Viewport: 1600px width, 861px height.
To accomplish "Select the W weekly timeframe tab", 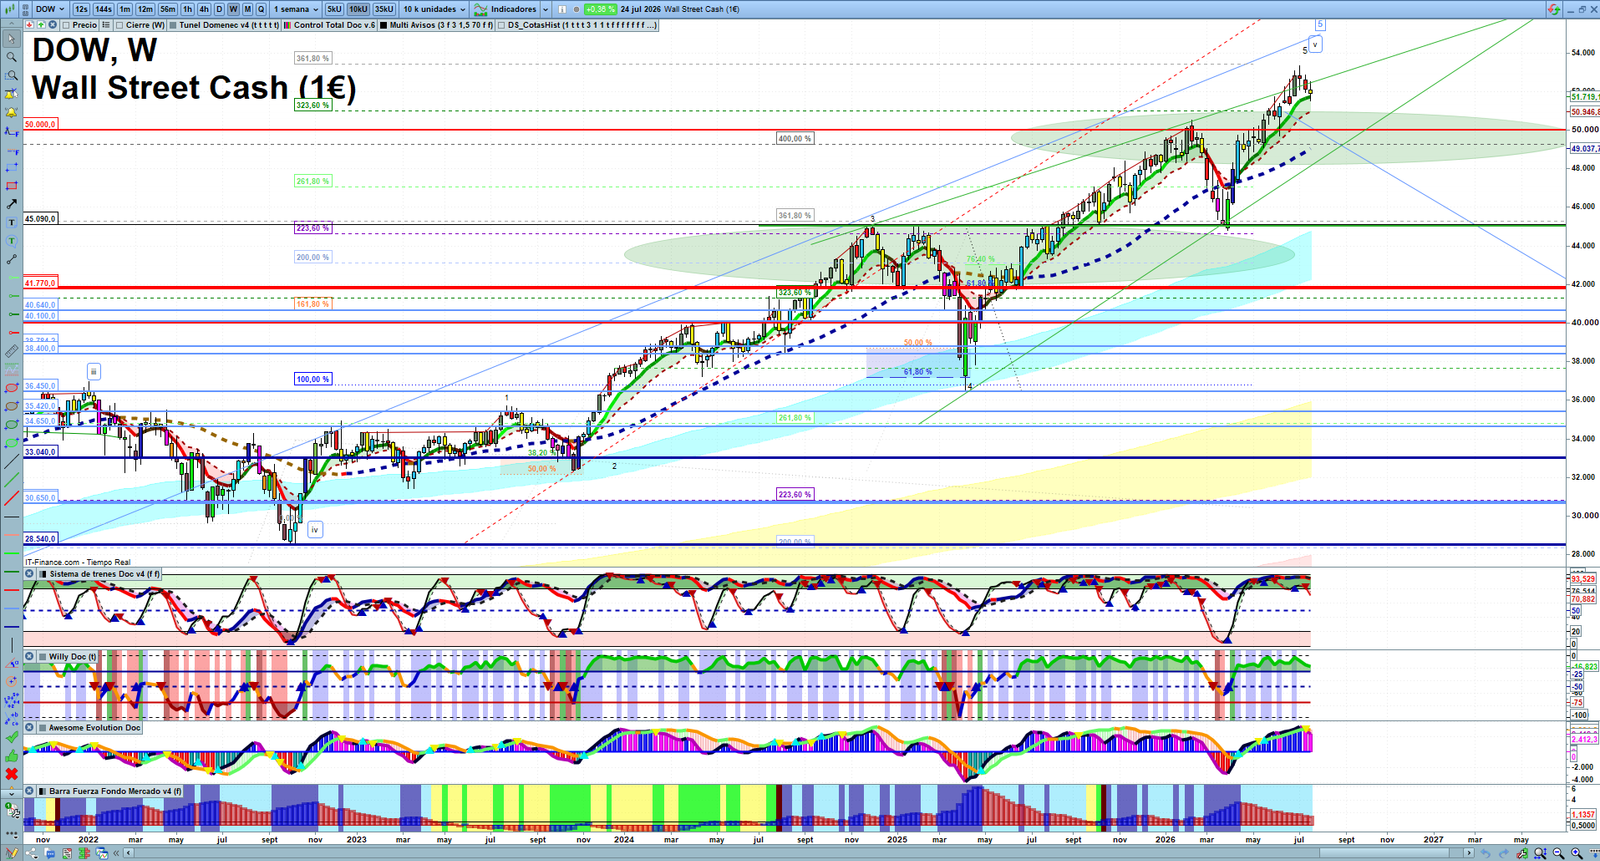I will [233, 9].
